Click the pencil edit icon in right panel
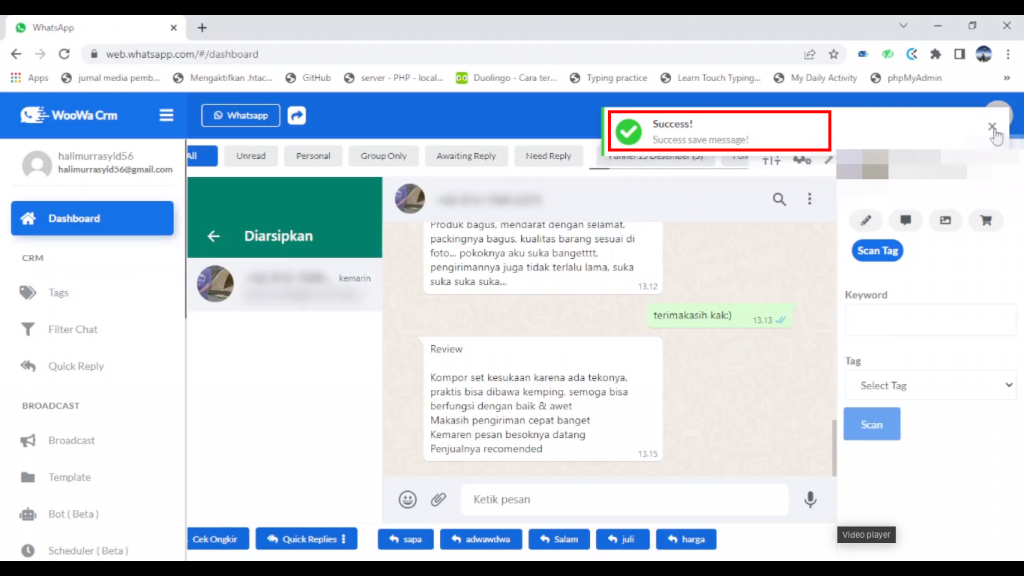 tap(866, 220)
